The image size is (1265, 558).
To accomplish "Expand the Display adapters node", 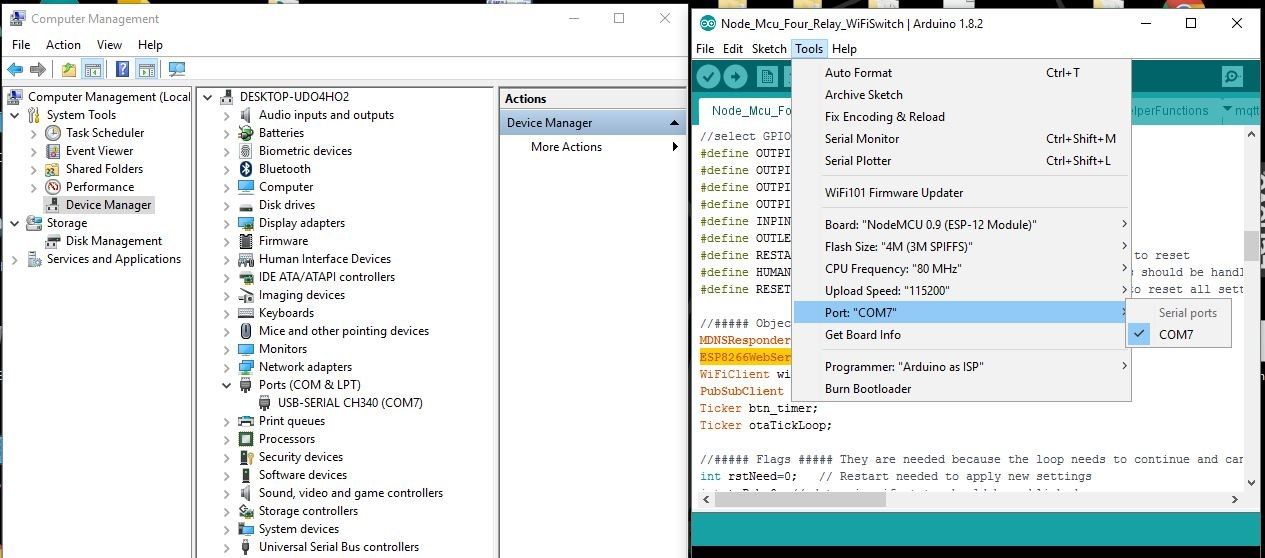I will pos(227,223).
